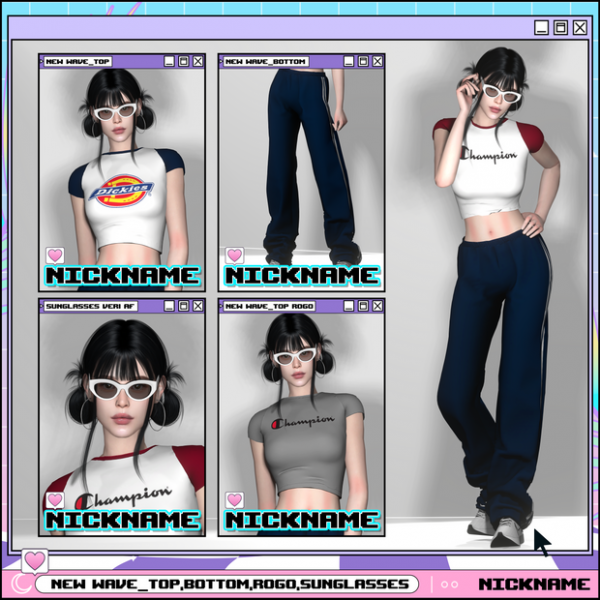Maximize the main outer window

561,28
